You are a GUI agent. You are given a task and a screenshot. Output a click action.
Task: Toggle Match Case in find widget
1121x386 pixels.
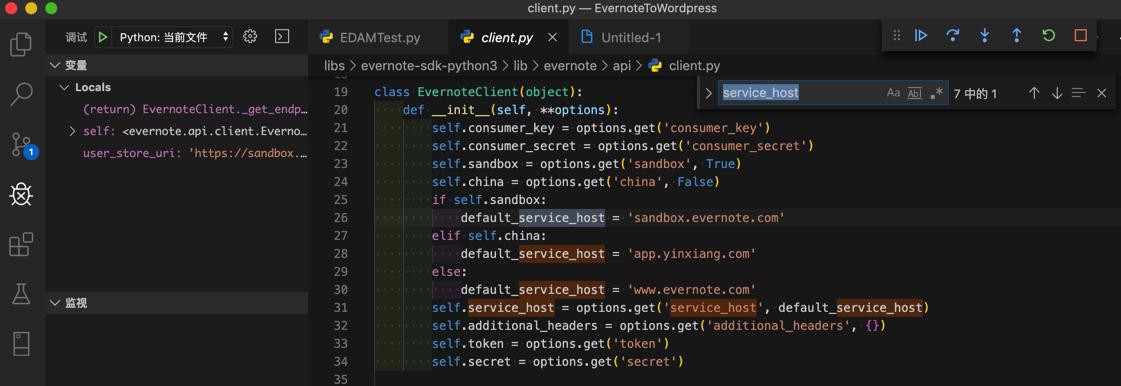click(x=893, y=93)
